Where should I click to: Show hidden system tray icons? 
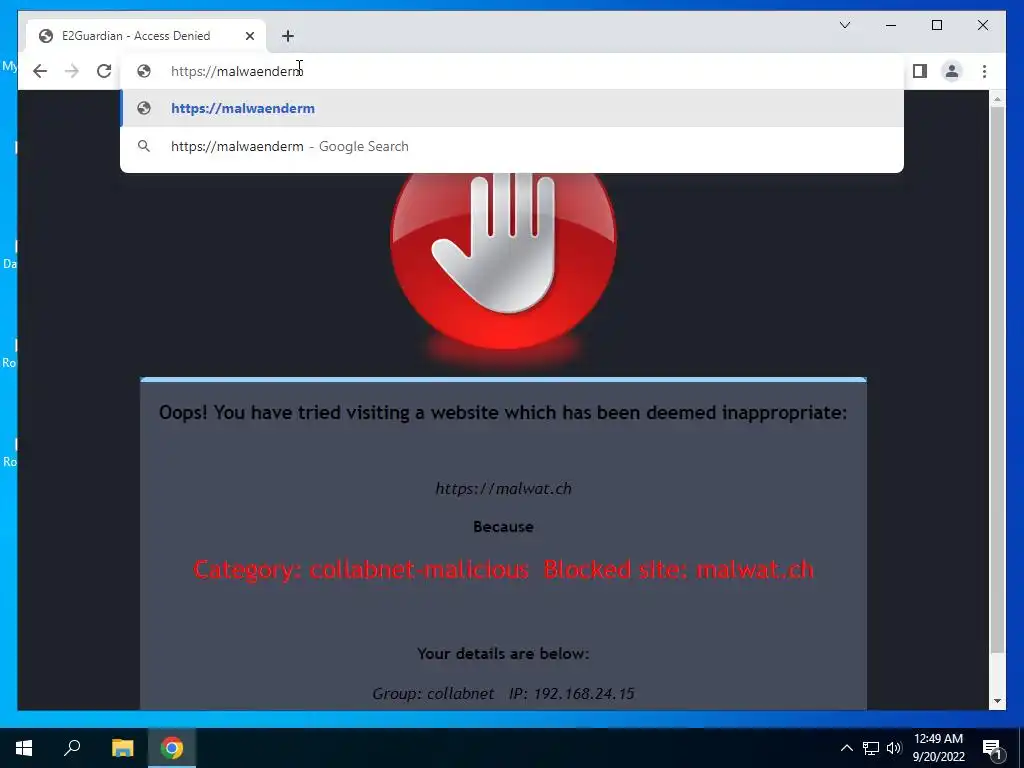pyautogui.click(x=846, y=748)
